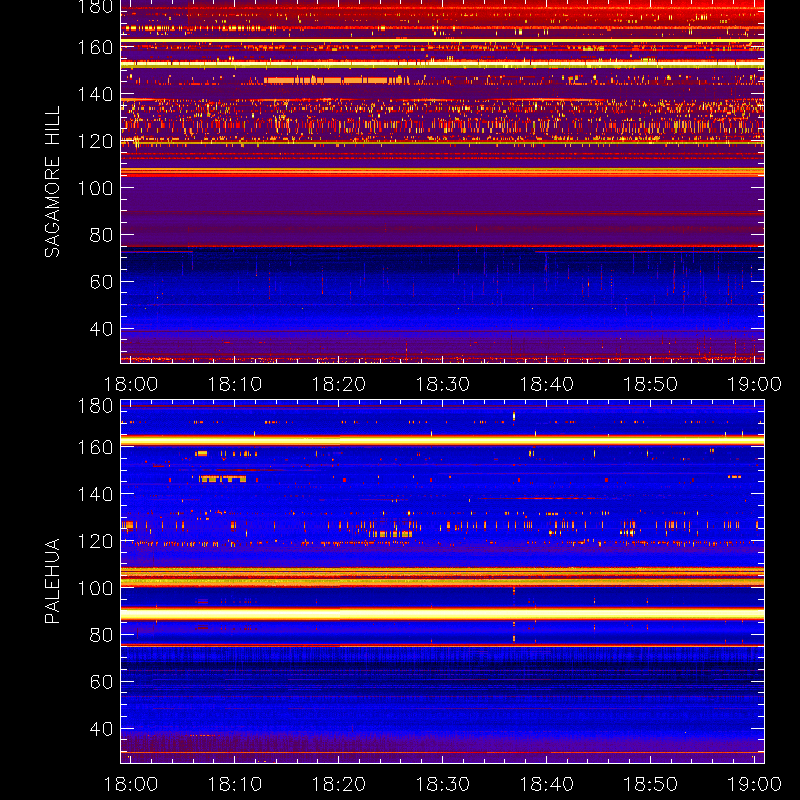Choose the 40 frequency tick on Palehua axis

(x=101, y=729)
